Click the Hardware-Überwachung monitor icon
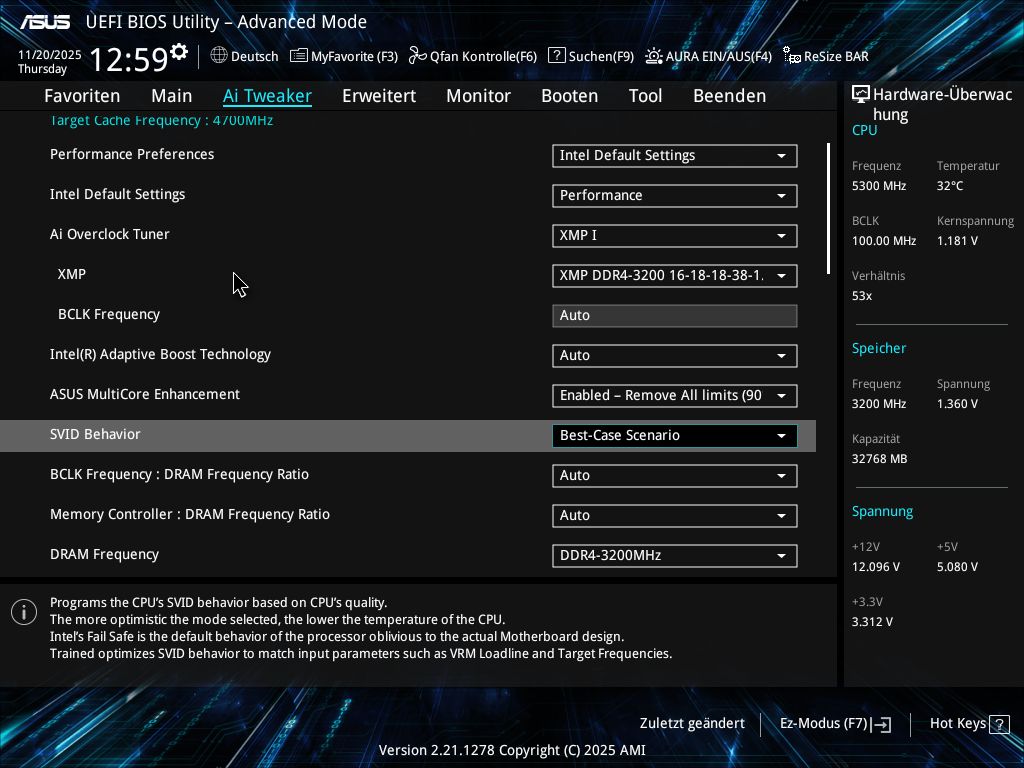 [861, 95]
